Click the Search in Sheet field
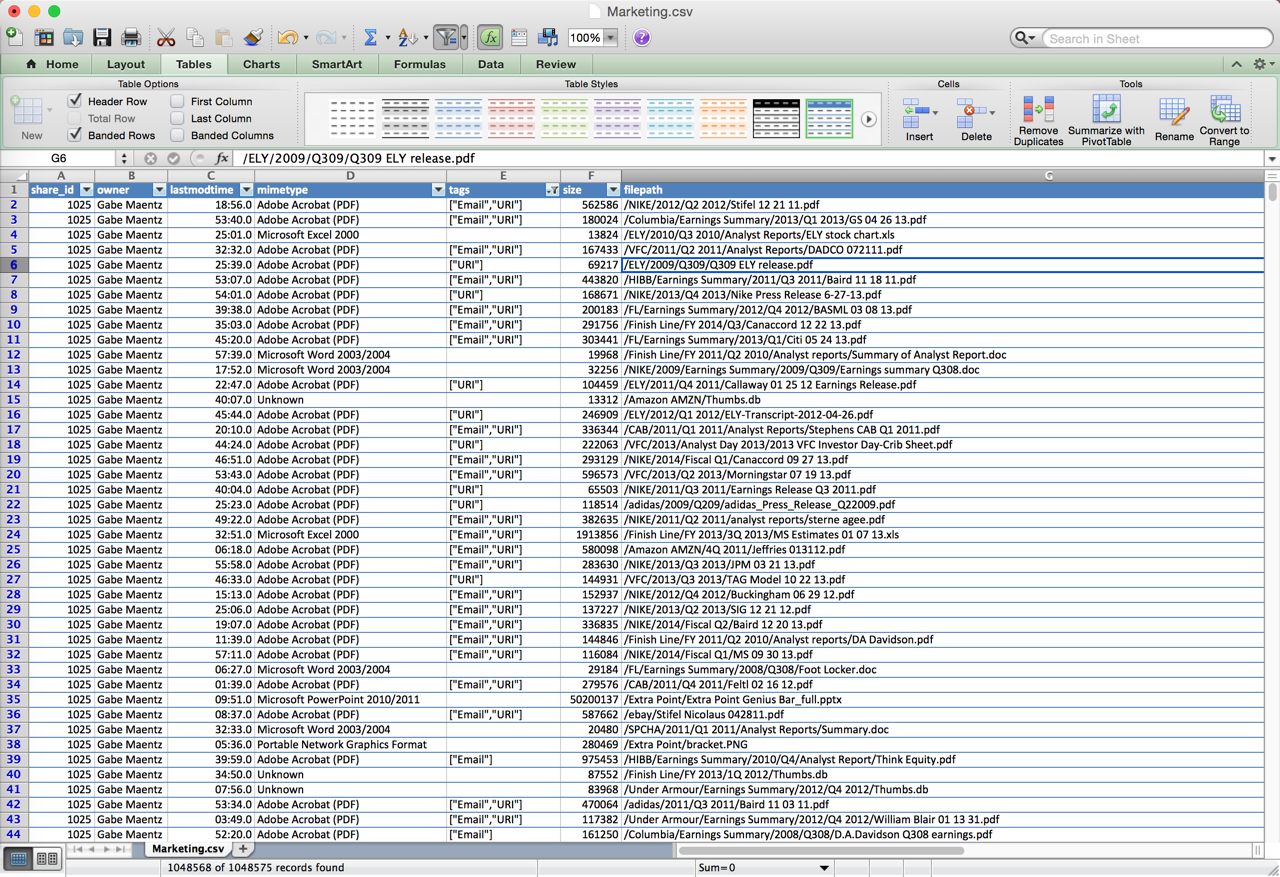The height and width of the screenshot is (877, 1280). (x=1157, y=38)
